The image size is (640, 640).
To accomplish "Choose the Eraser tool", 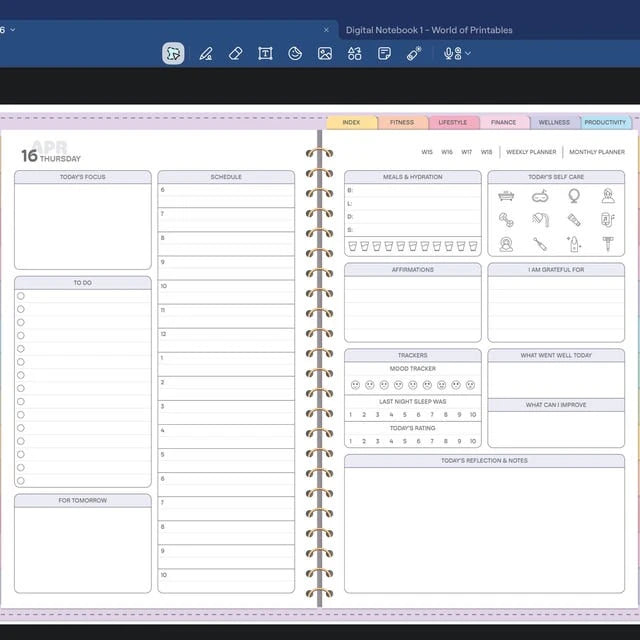I will click(236, 53).
